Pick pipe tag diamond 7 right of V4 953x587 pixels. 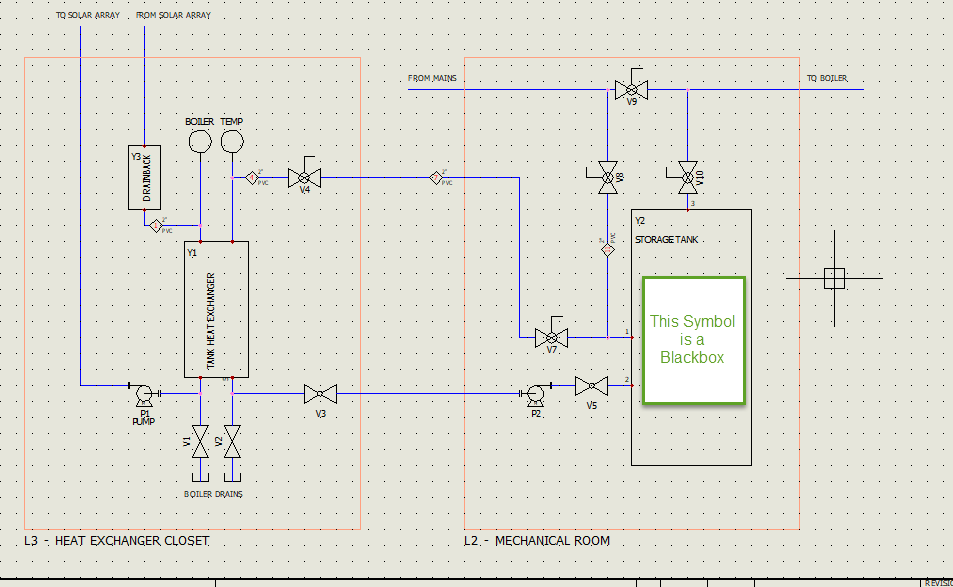pos(436,178)
